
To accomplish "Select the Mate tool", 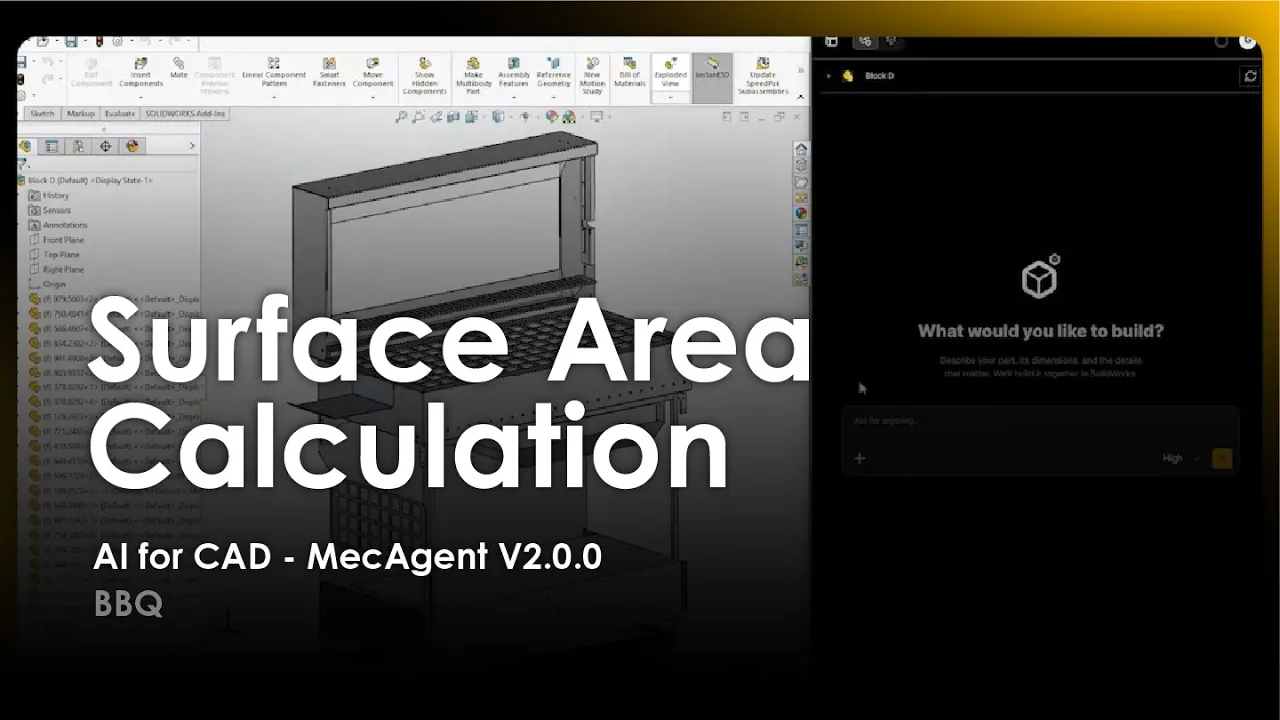I will coord(179,67).
